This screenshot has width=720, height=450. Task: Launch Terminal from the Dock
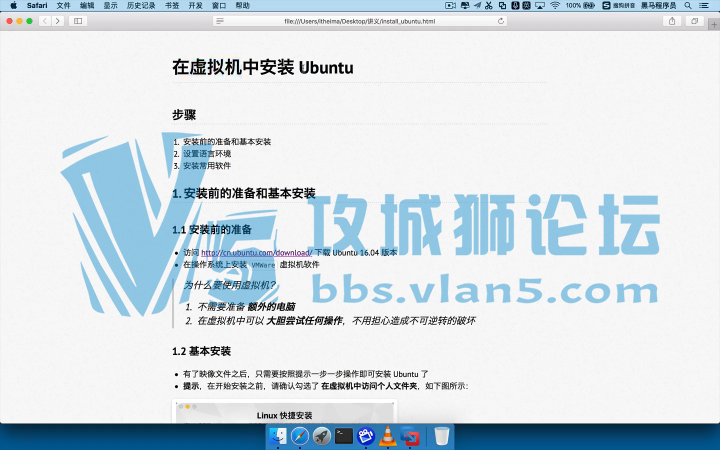click(x=343, y=436)
